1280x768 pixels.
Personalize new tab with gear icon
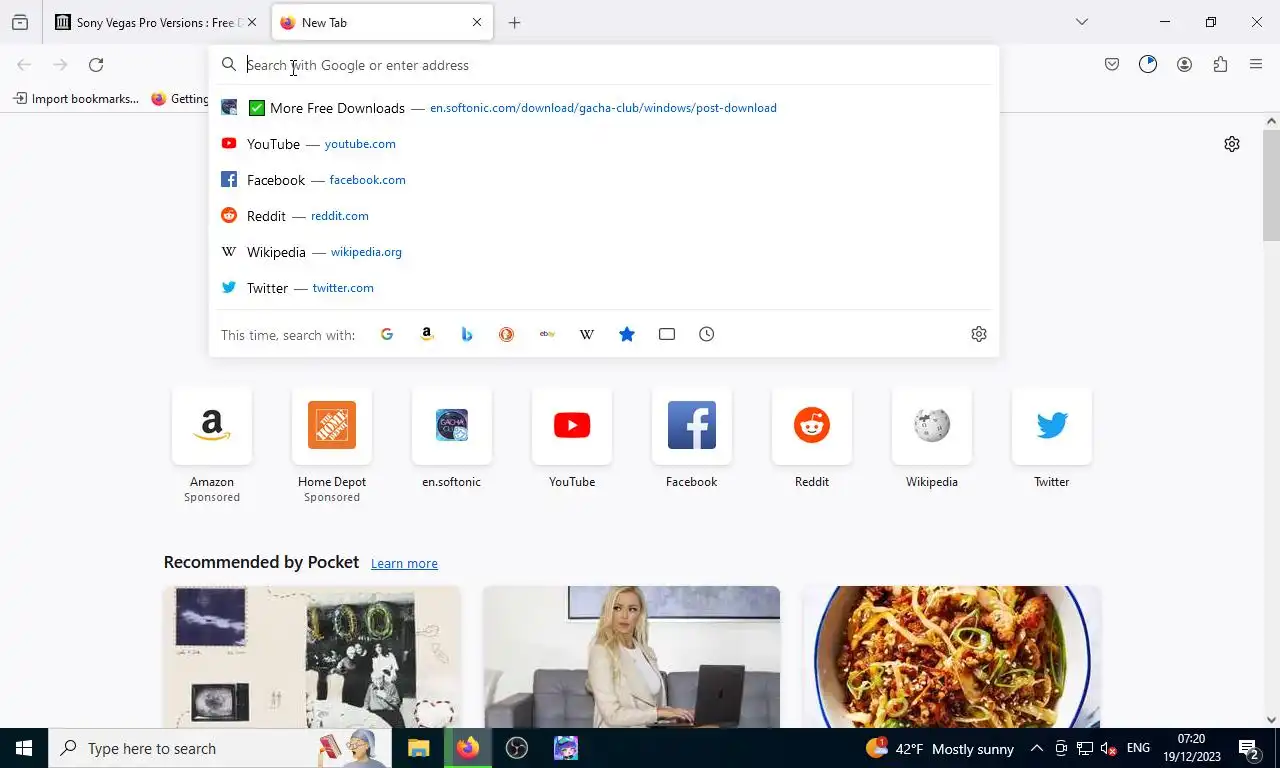1232,144
